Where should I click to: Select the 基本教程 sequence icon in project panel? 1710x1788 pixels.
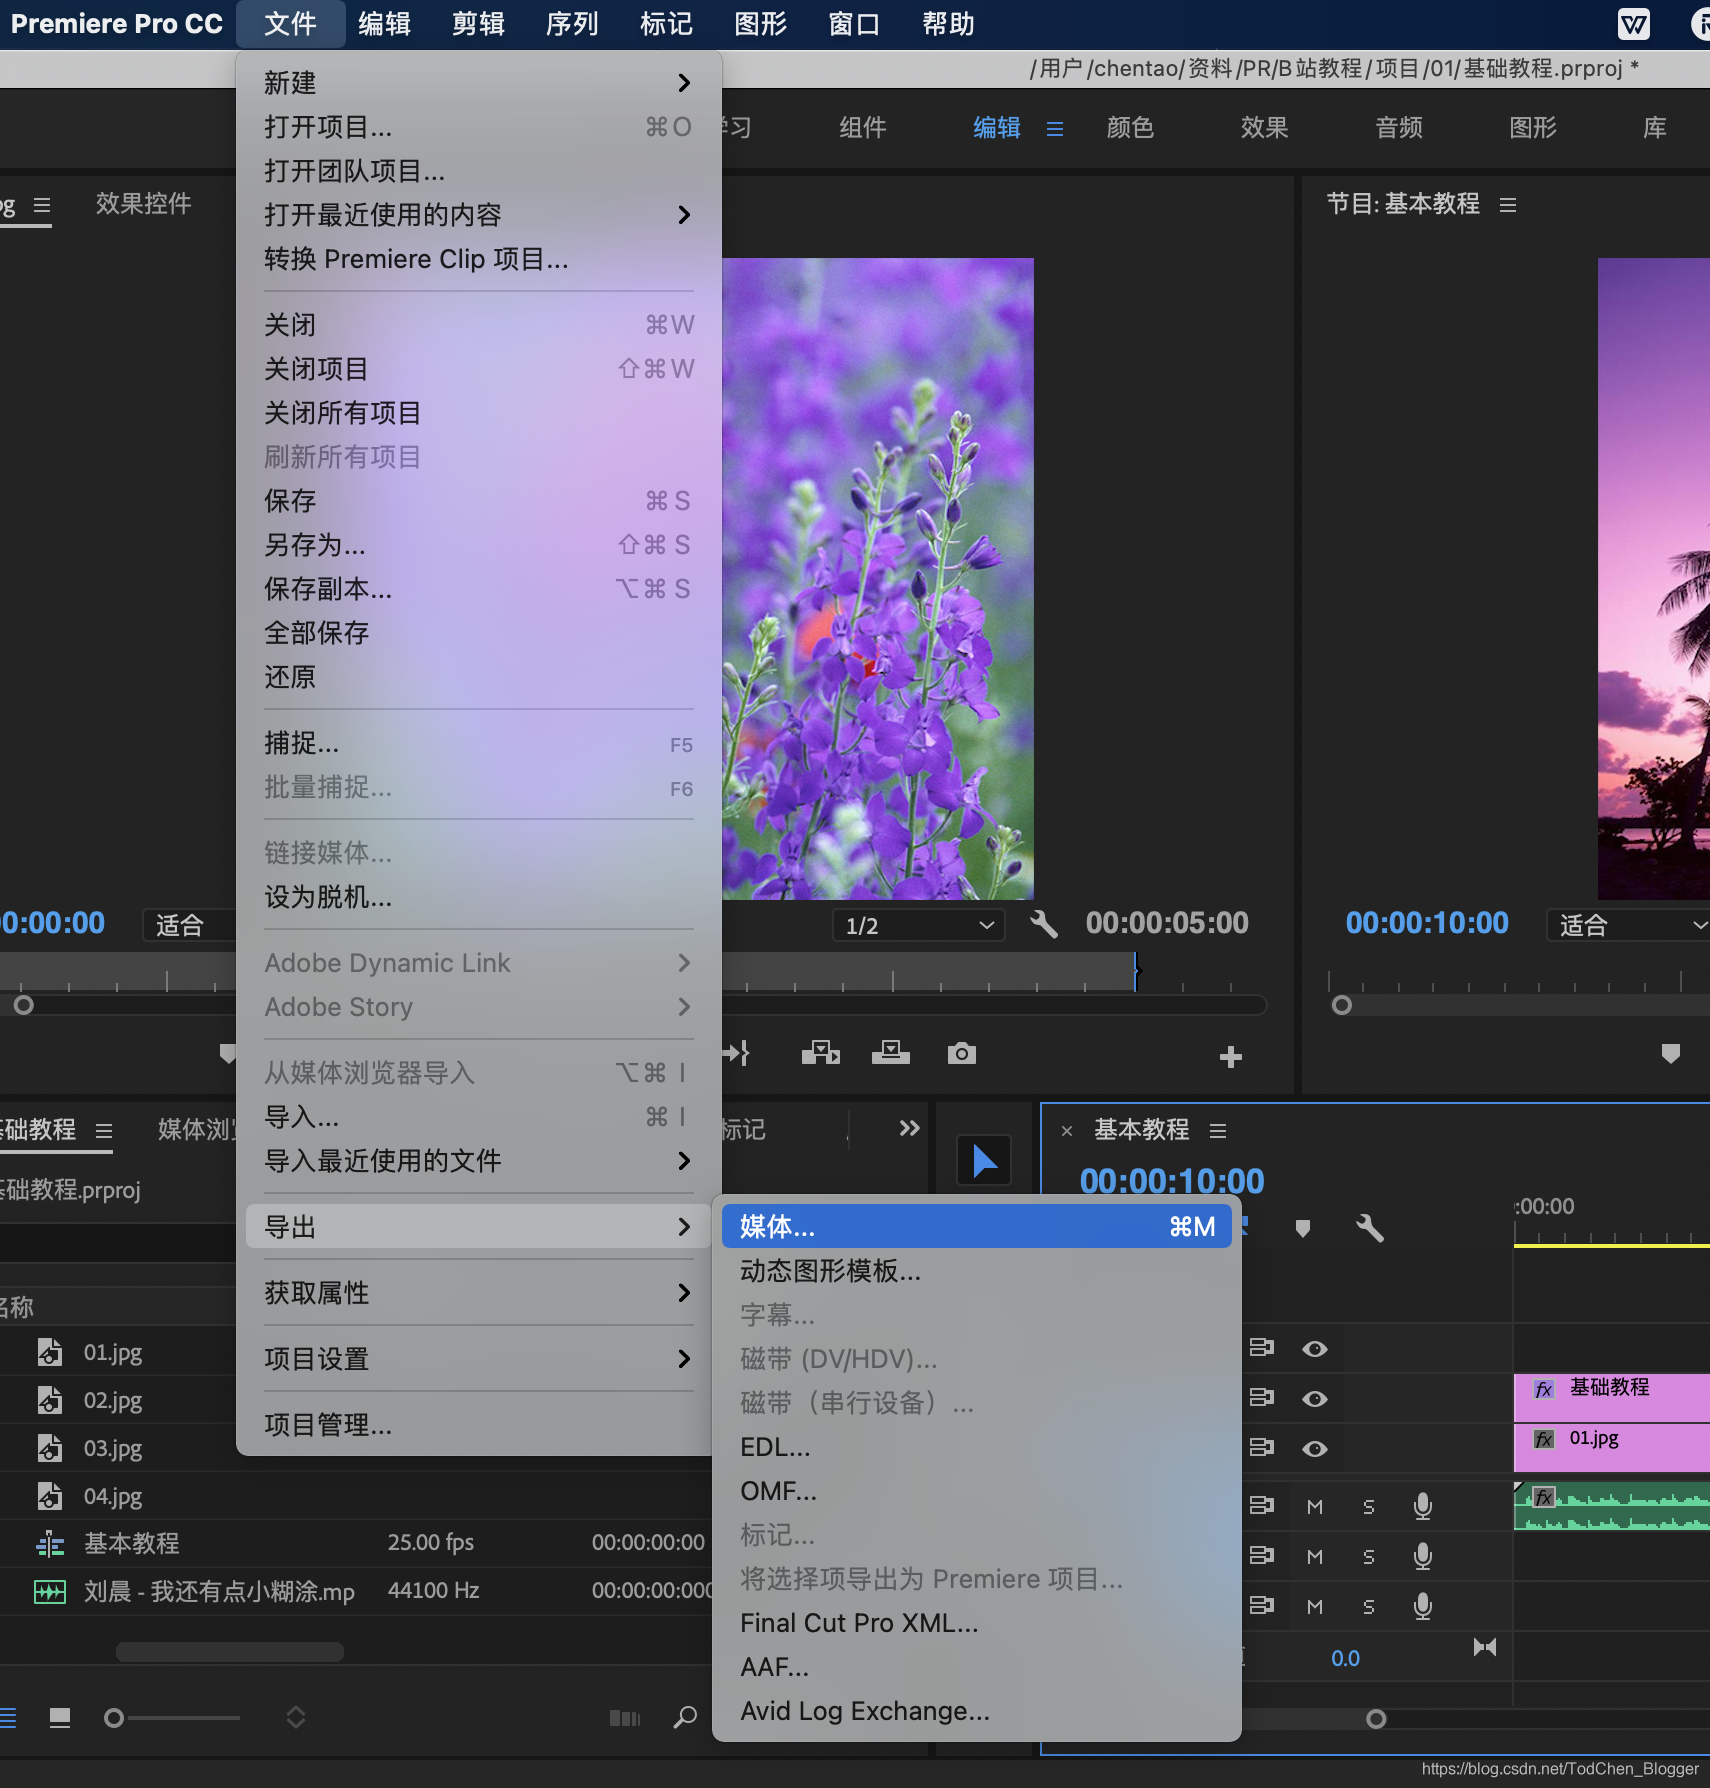(x=50, y=1542)
